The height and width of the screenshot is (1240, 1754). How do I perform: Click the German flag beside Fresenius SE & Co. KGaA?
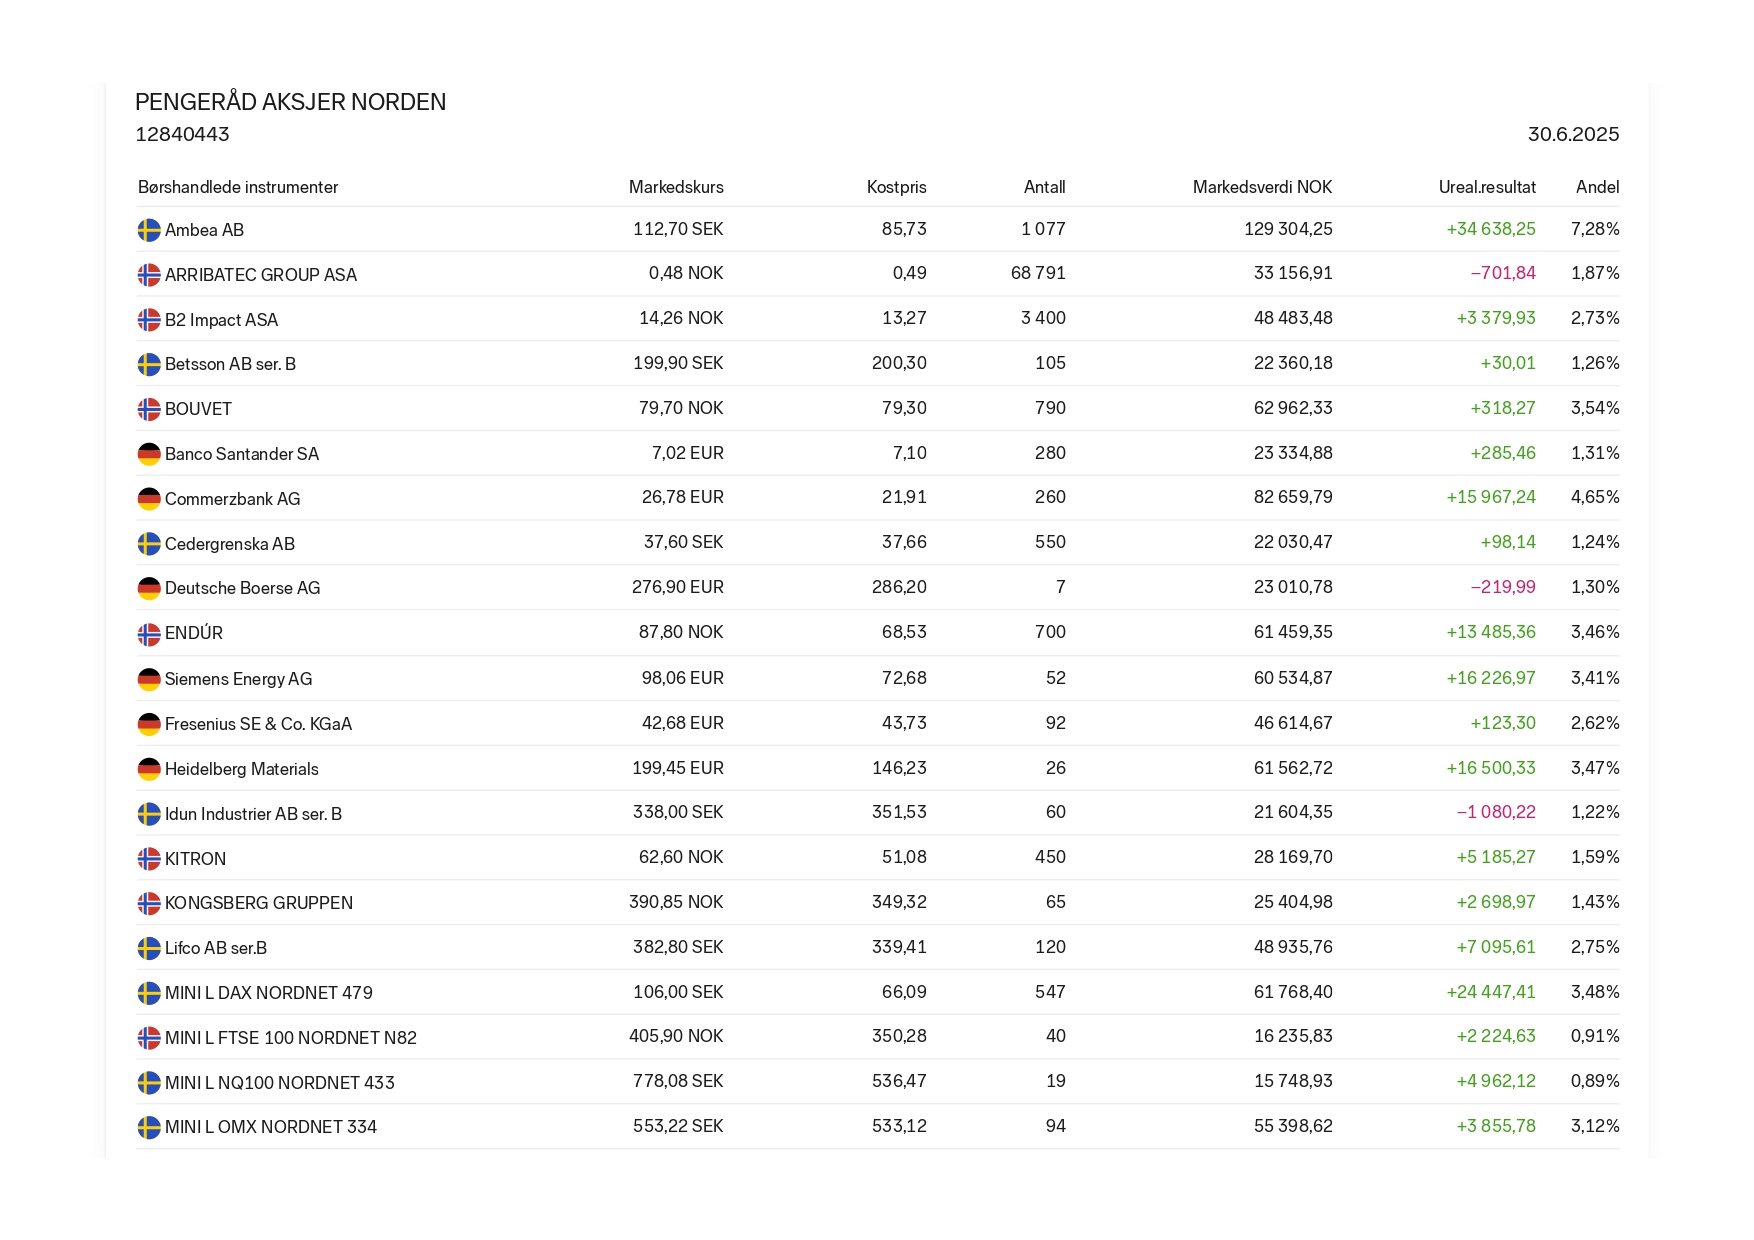point(149,724)
